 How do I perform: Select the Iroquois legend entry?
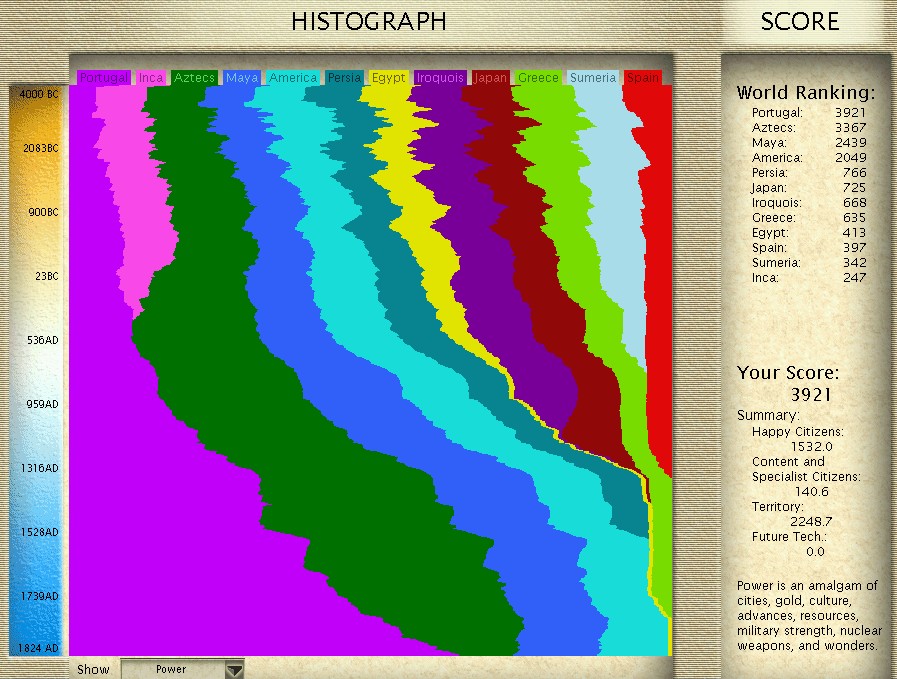tap(440, 77)
